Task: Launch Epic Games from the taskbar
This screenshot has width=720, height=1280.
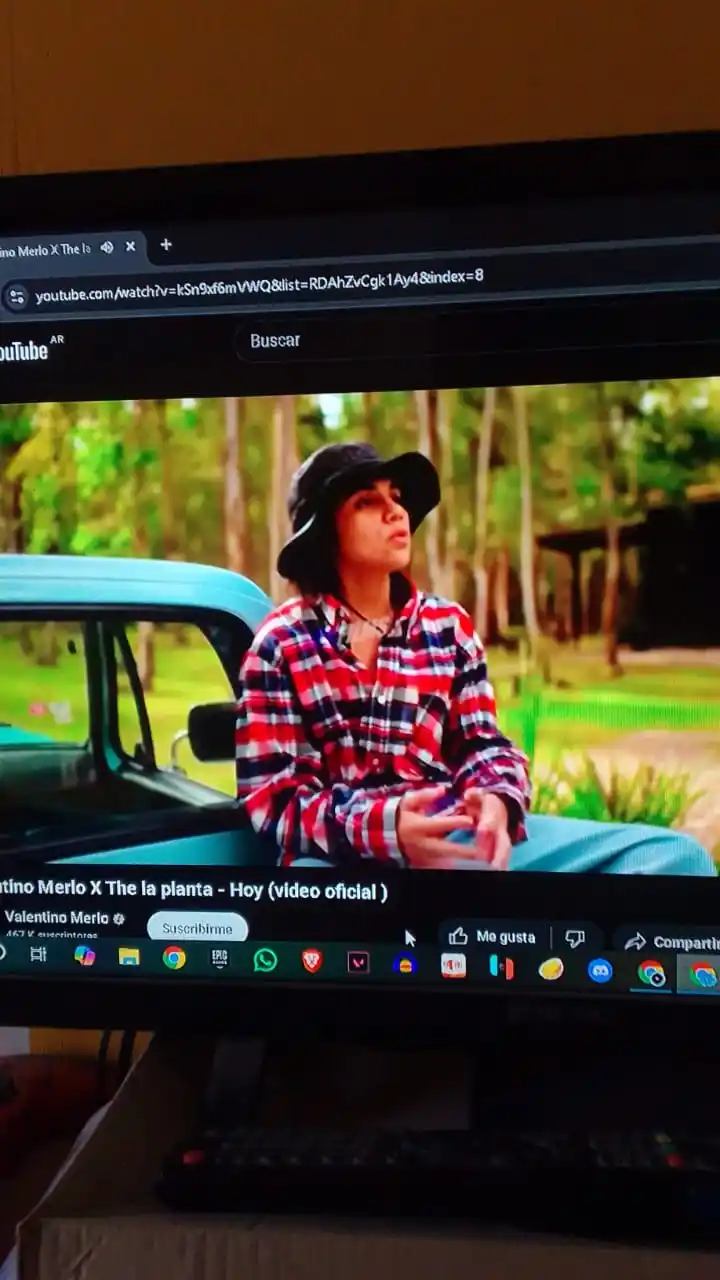Action: 219,958
